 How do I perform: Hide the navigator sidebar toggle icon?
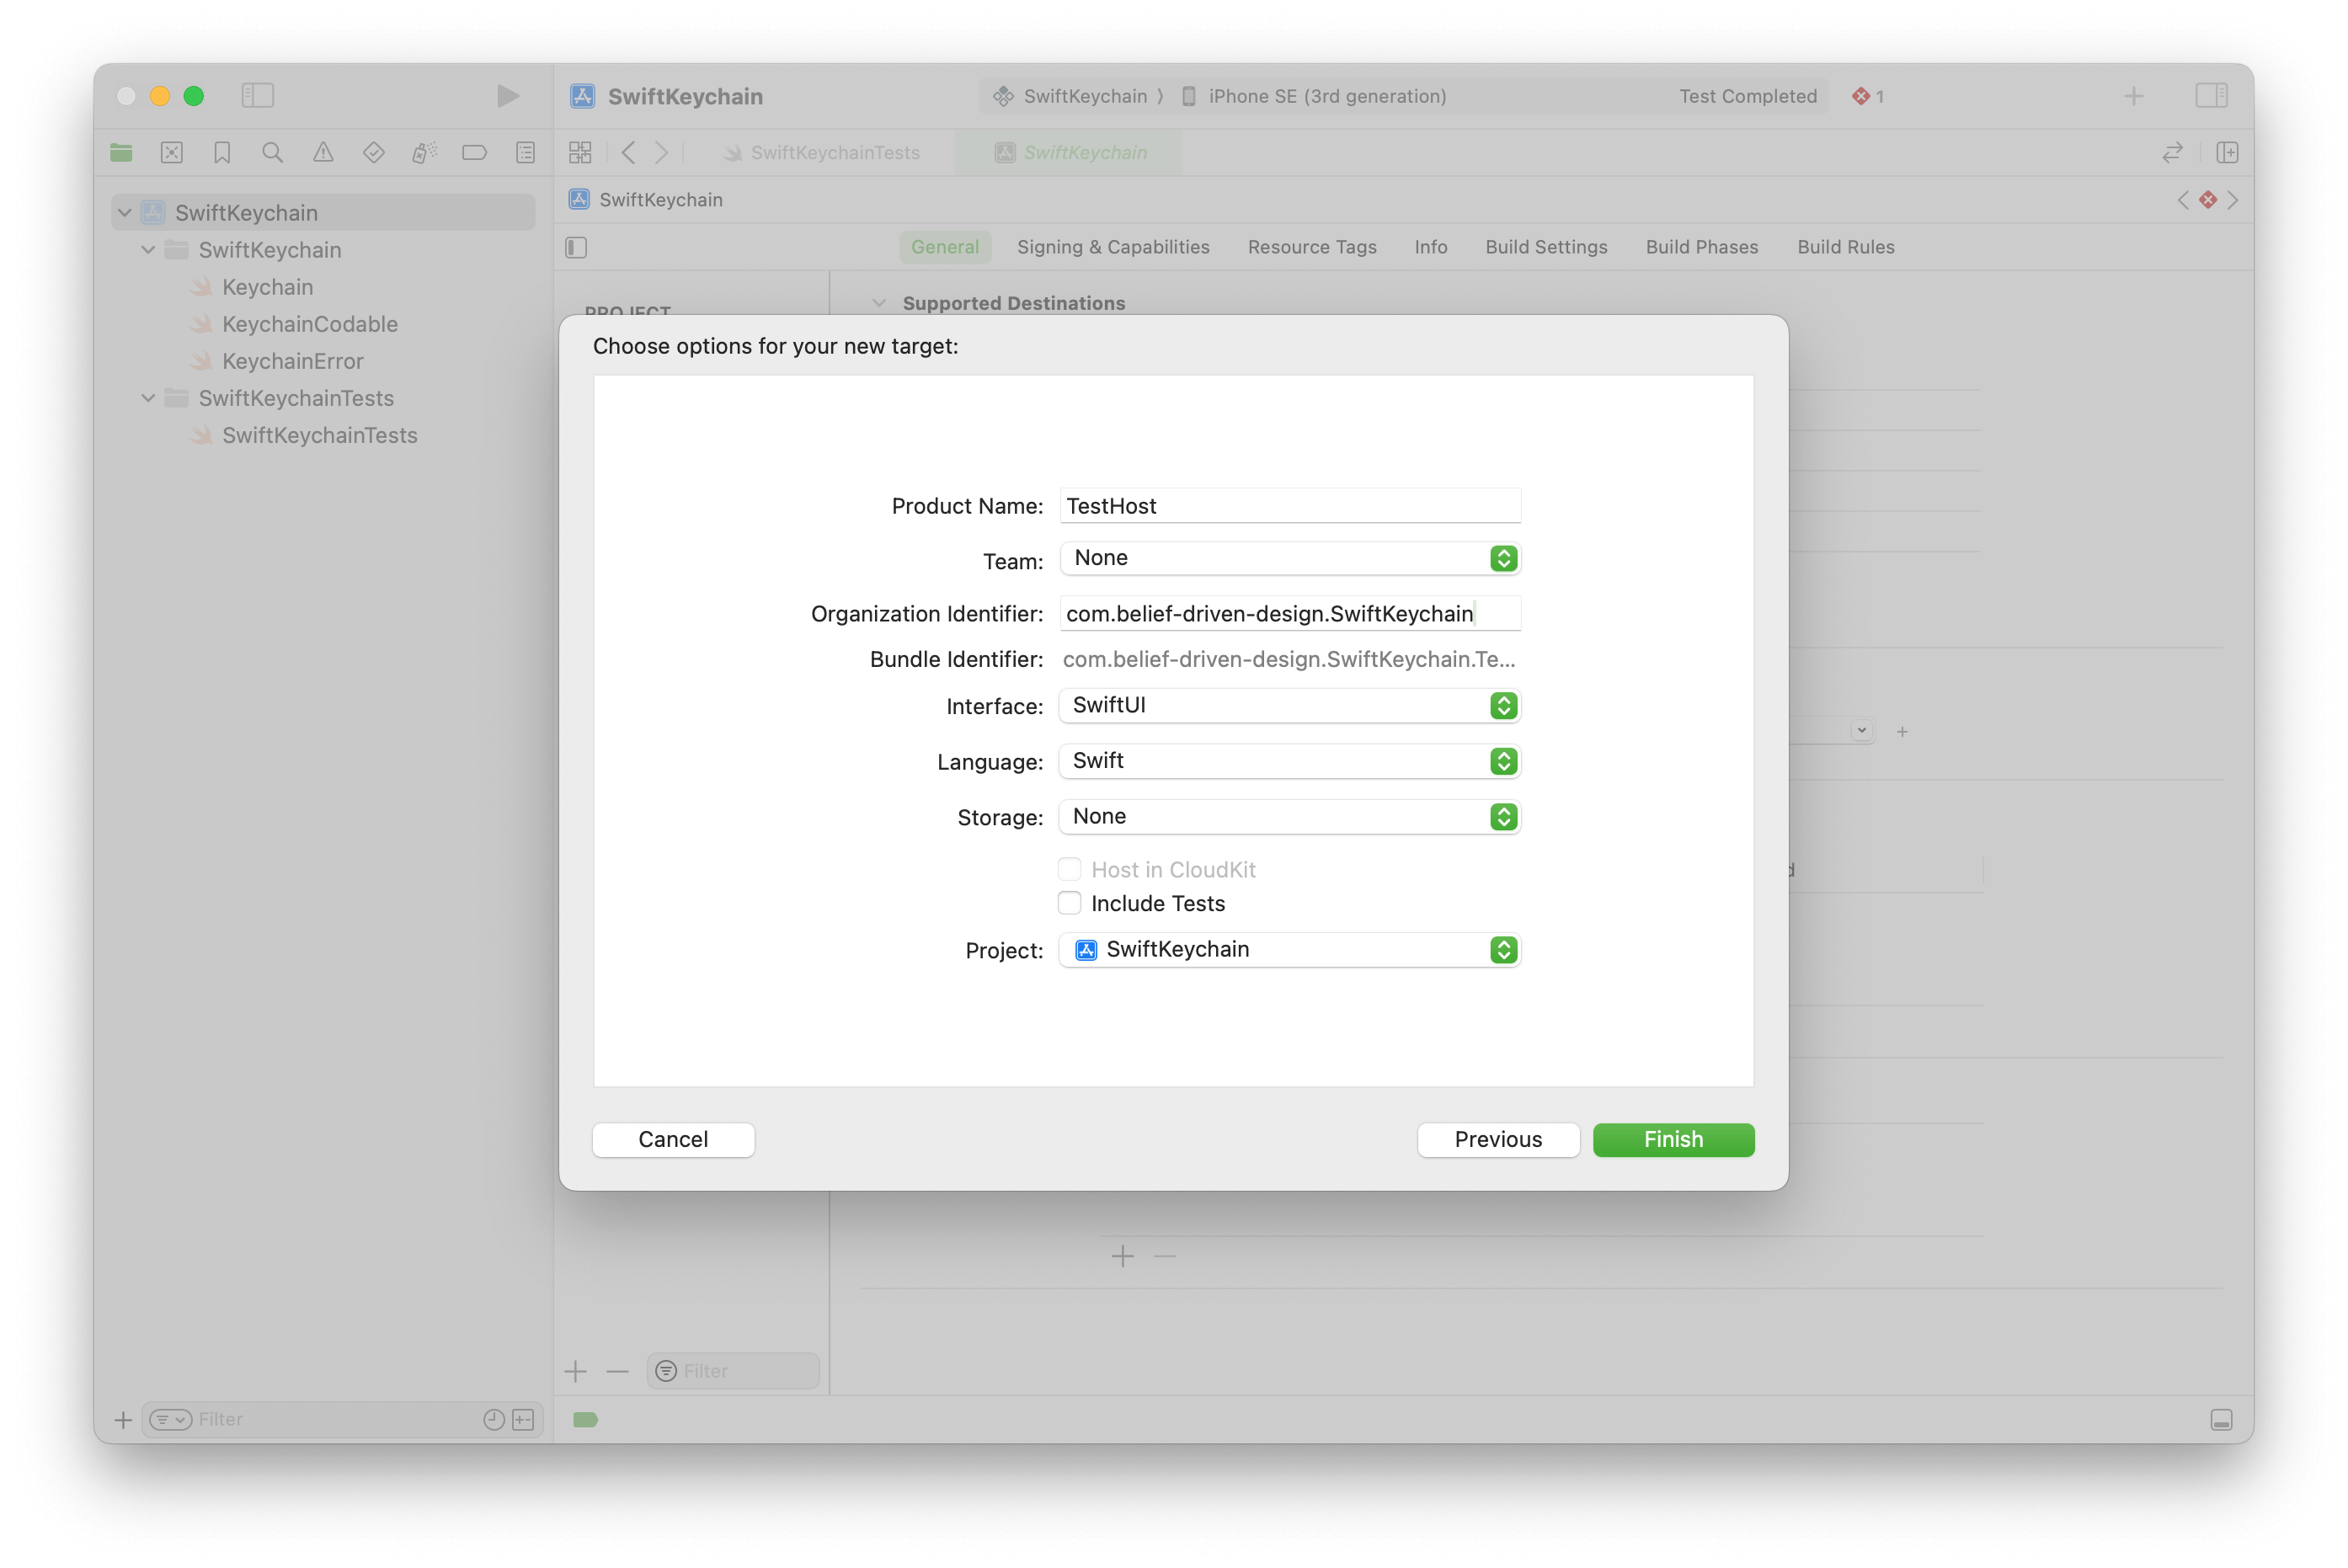click(x=257, y=95)
